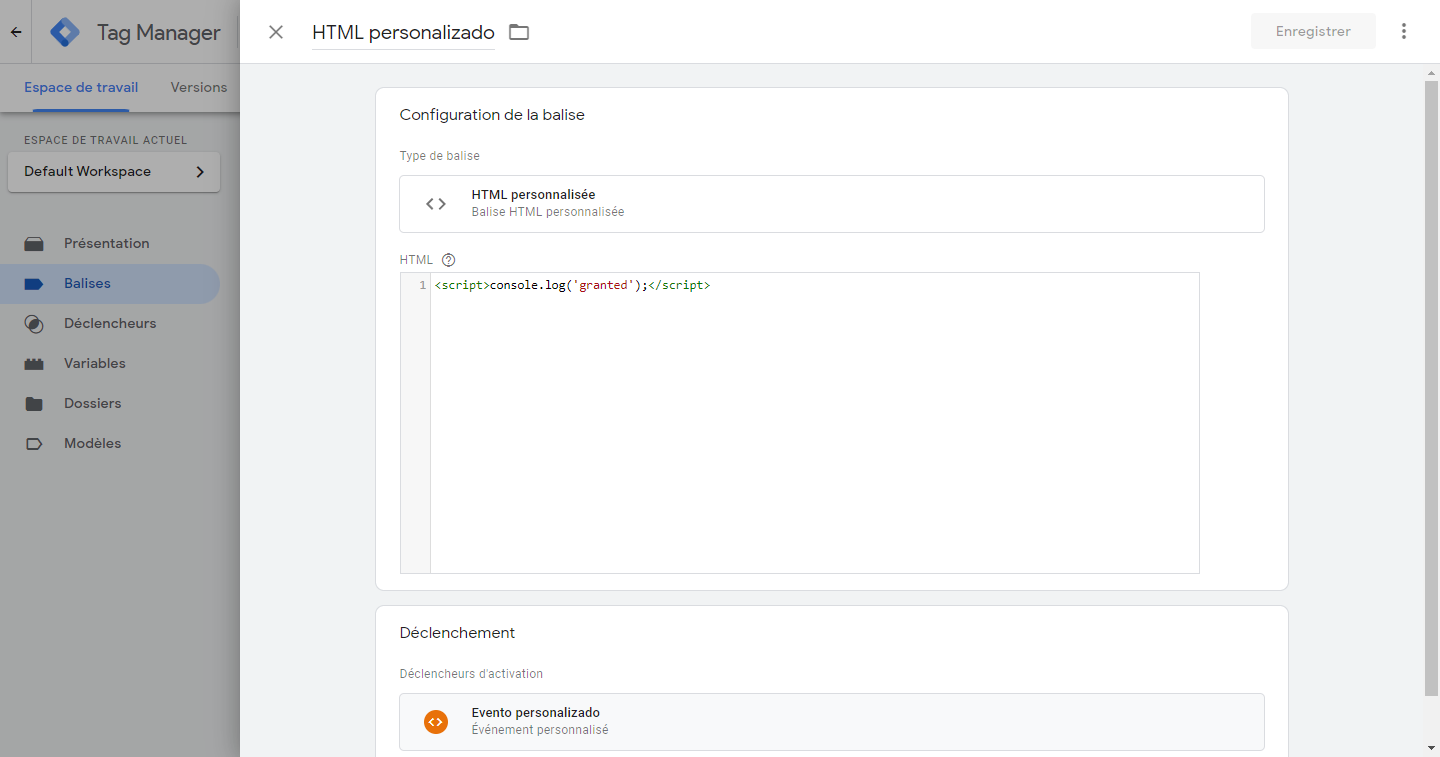Click the Modèles sidebar icon
Screen dimensions: 1440x757
click(34, 444)
